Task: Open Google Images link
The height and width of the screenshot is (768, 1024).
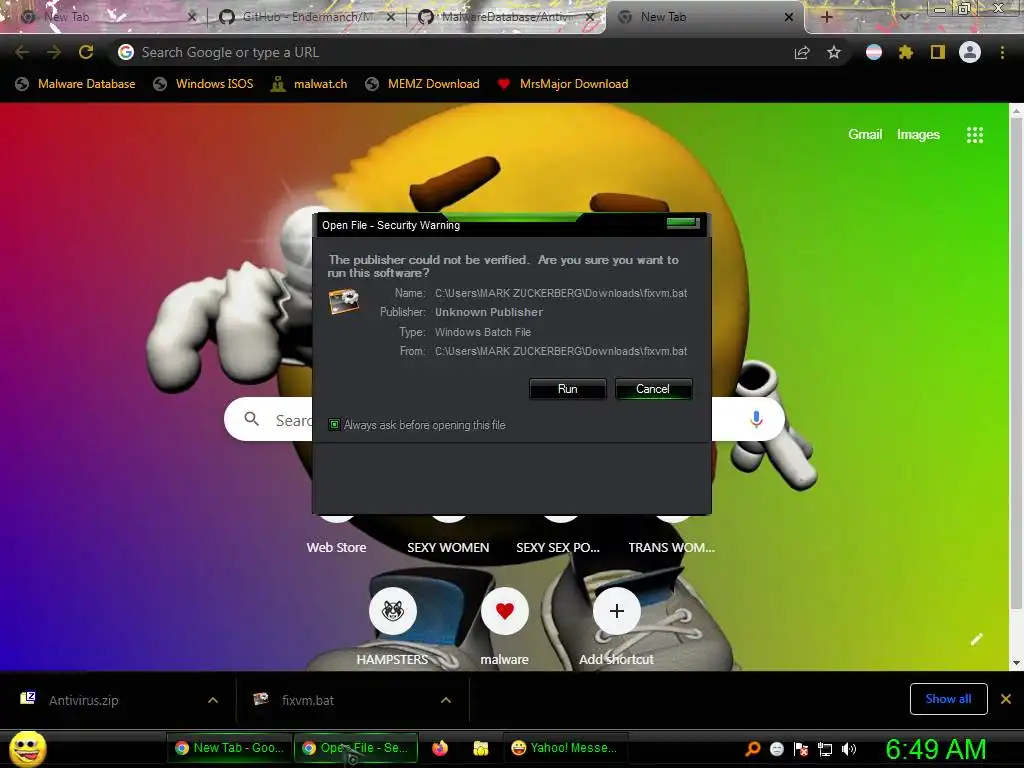Action: click(x=918, y=135)
